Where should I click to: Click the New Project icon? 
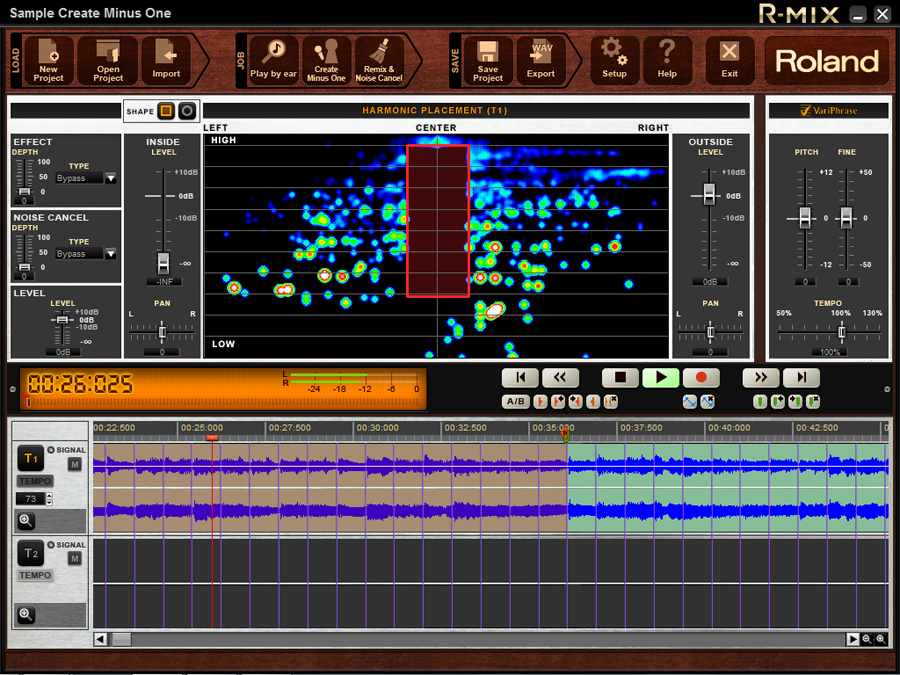pyautogui.click(x=48, y=61)
